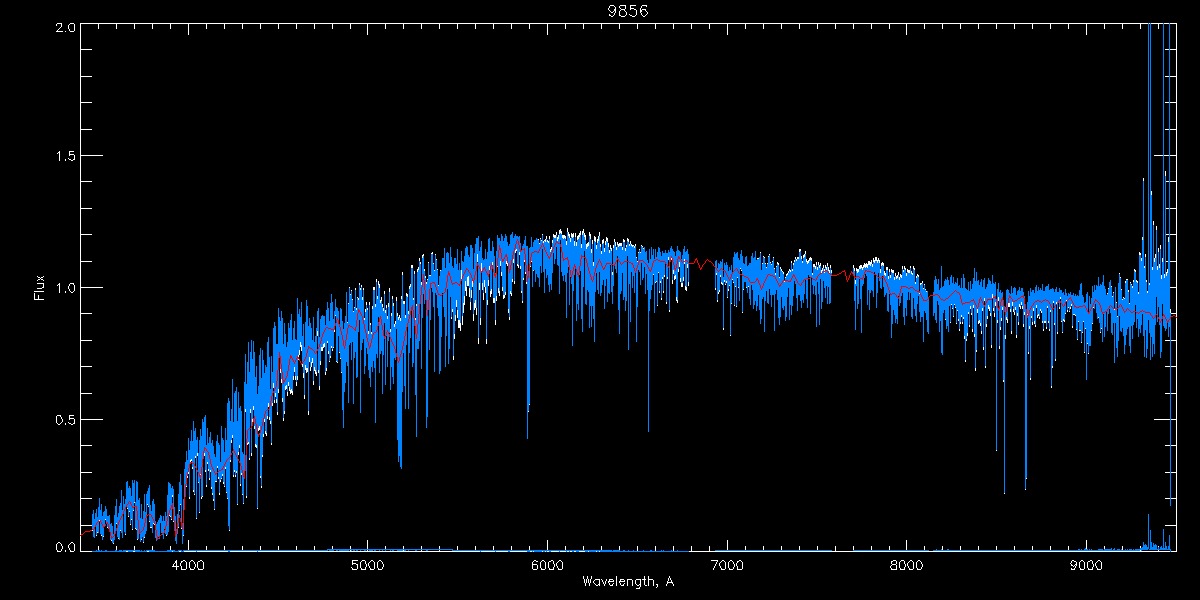Click the red model line in the 7600 gap
Viewport: 1200px width, 600px height.
point(845,273)
